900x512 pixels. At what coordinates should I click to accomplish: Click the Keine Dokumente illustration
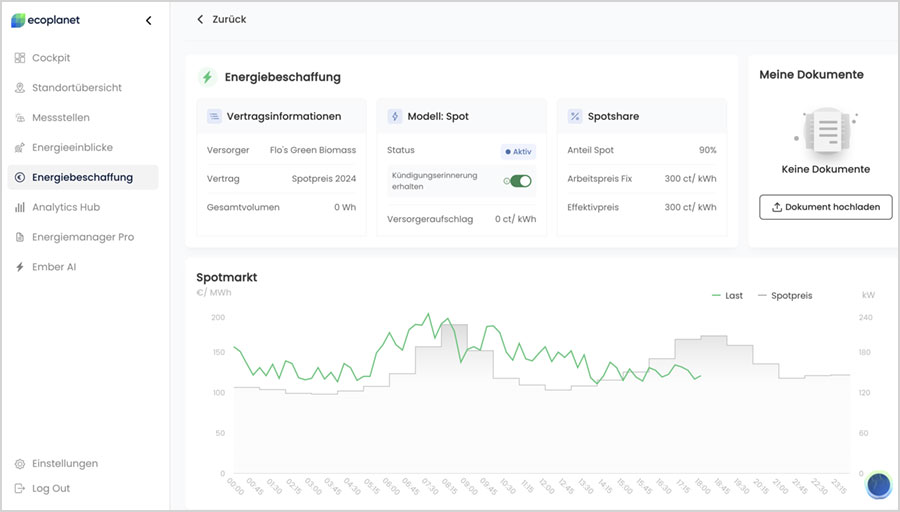click(x=827, y=131)
